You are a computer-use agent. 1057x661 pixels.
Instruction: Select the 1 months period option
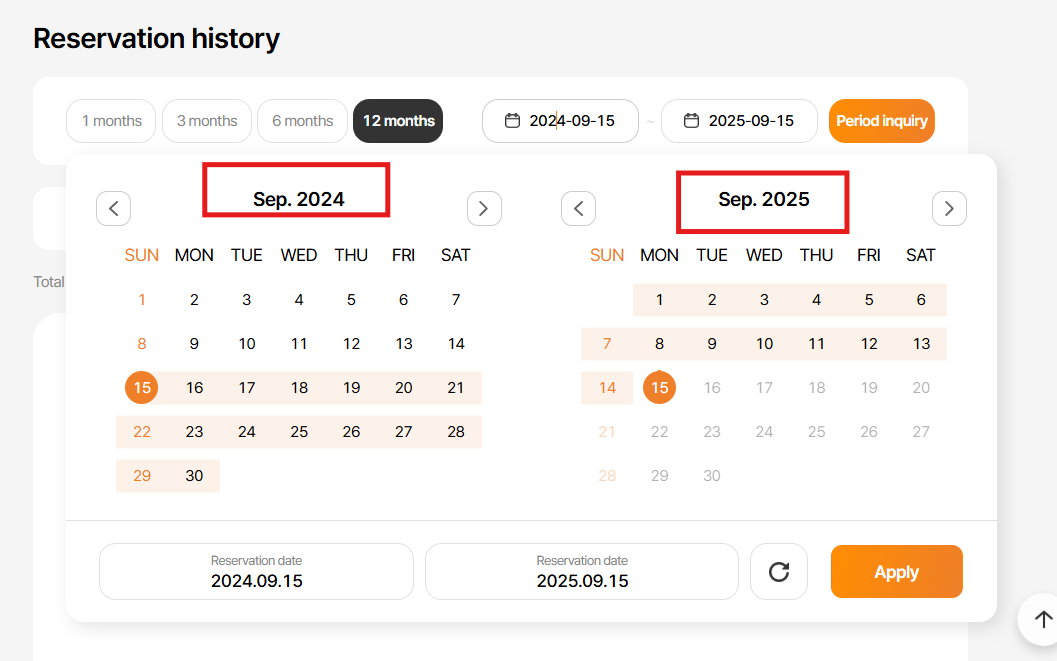tap(111, 121)
